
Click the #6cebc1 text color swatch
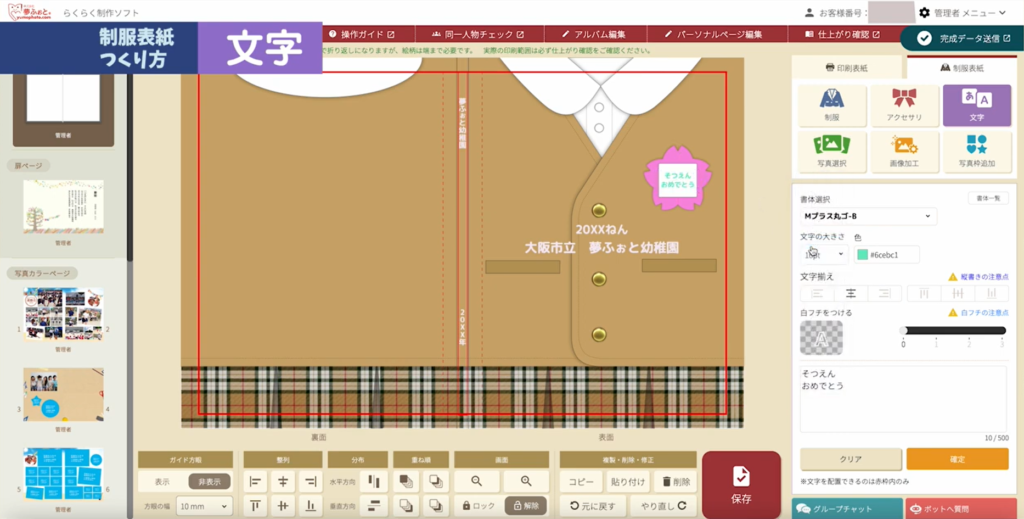coord(862,255)
